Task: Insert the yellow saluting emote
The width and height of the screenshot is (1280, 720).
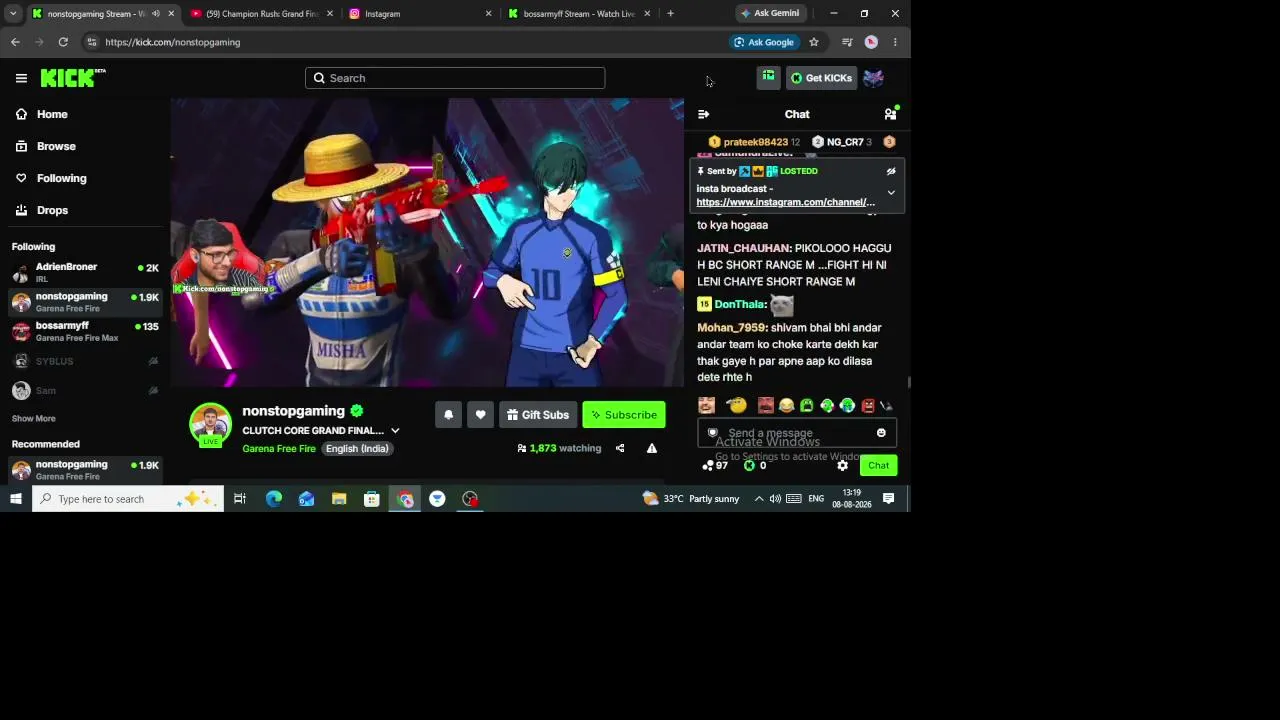Action: coord(737,405)
